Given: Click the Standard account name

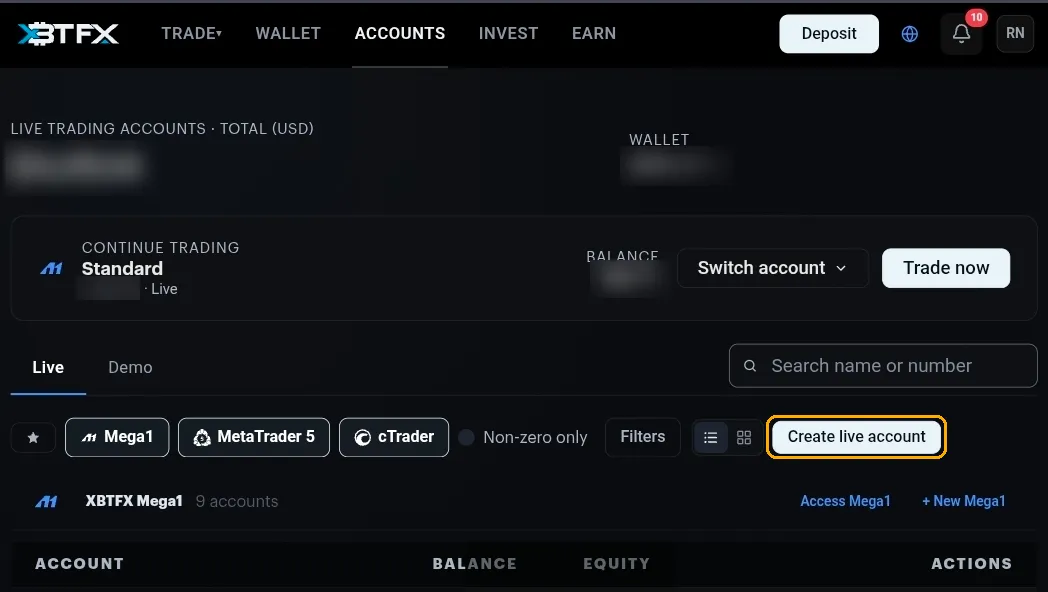Looking at the screenshot, I should point(122,269).
